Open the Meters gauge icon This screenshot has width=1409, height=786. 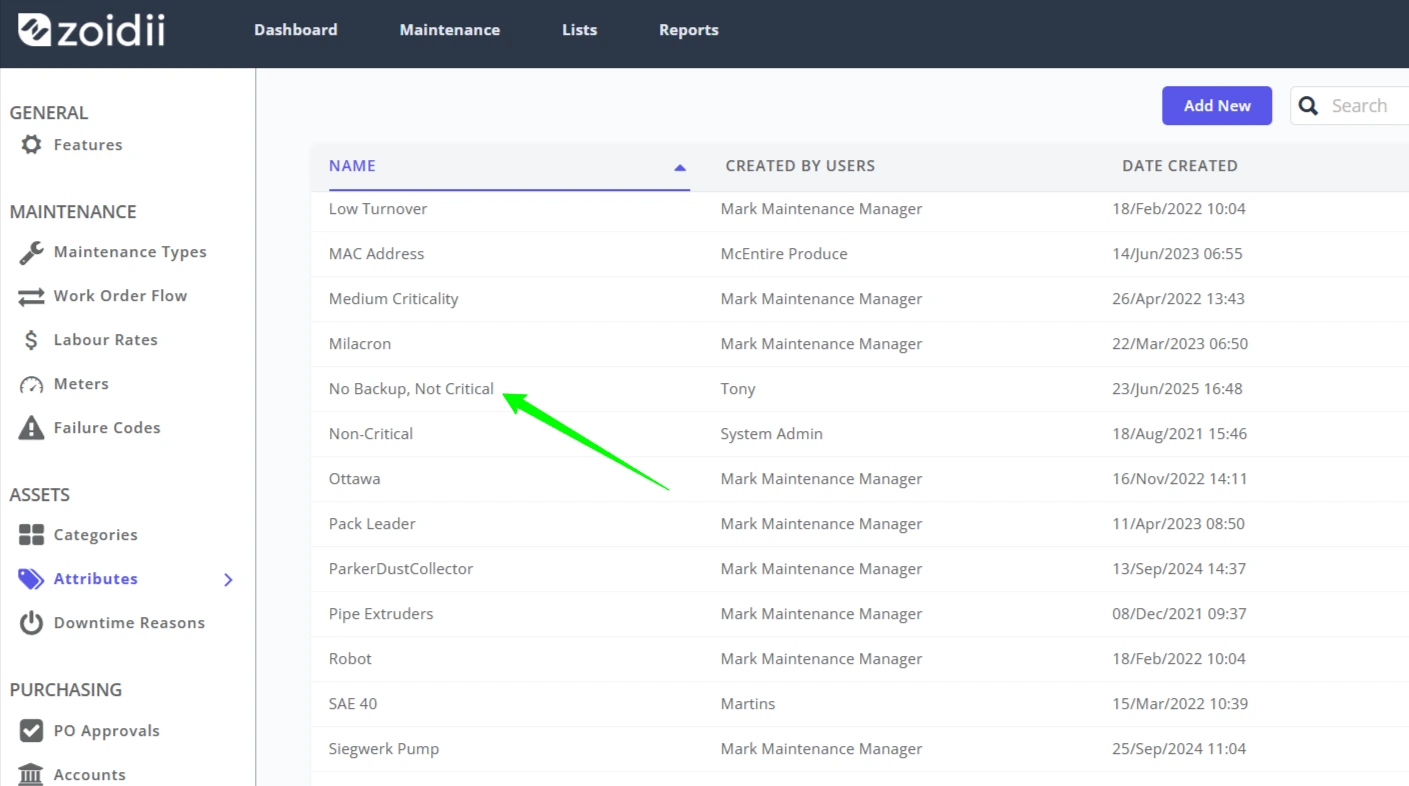(x=31, y=384)
